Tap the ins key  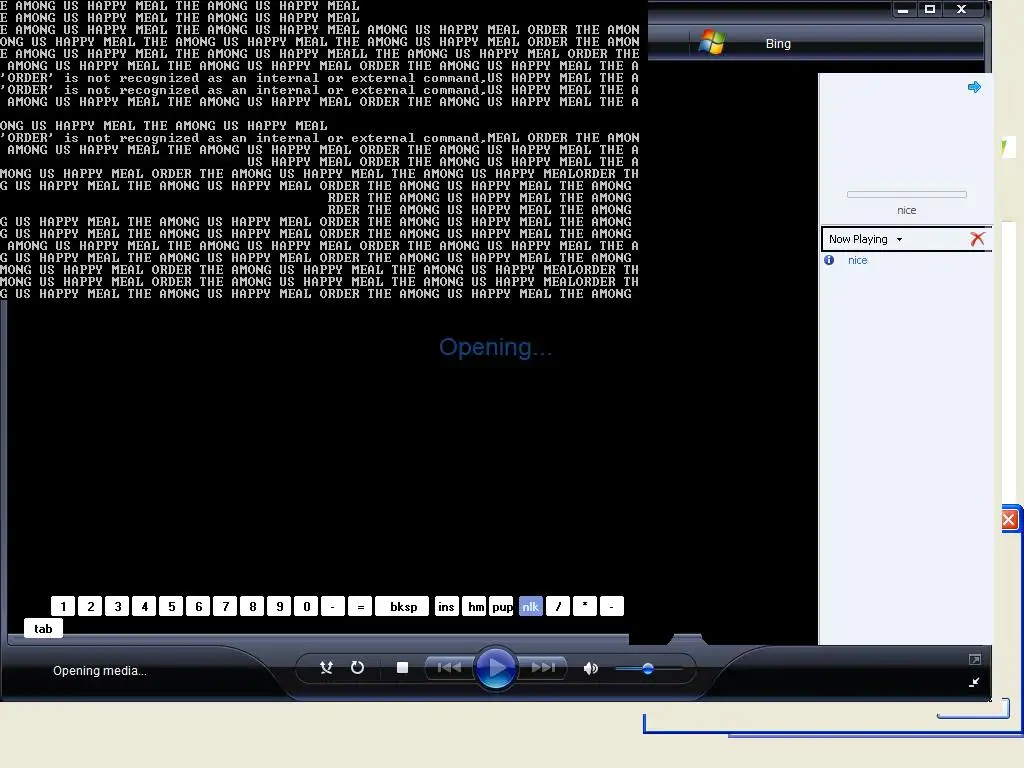(x=446, y=606)
